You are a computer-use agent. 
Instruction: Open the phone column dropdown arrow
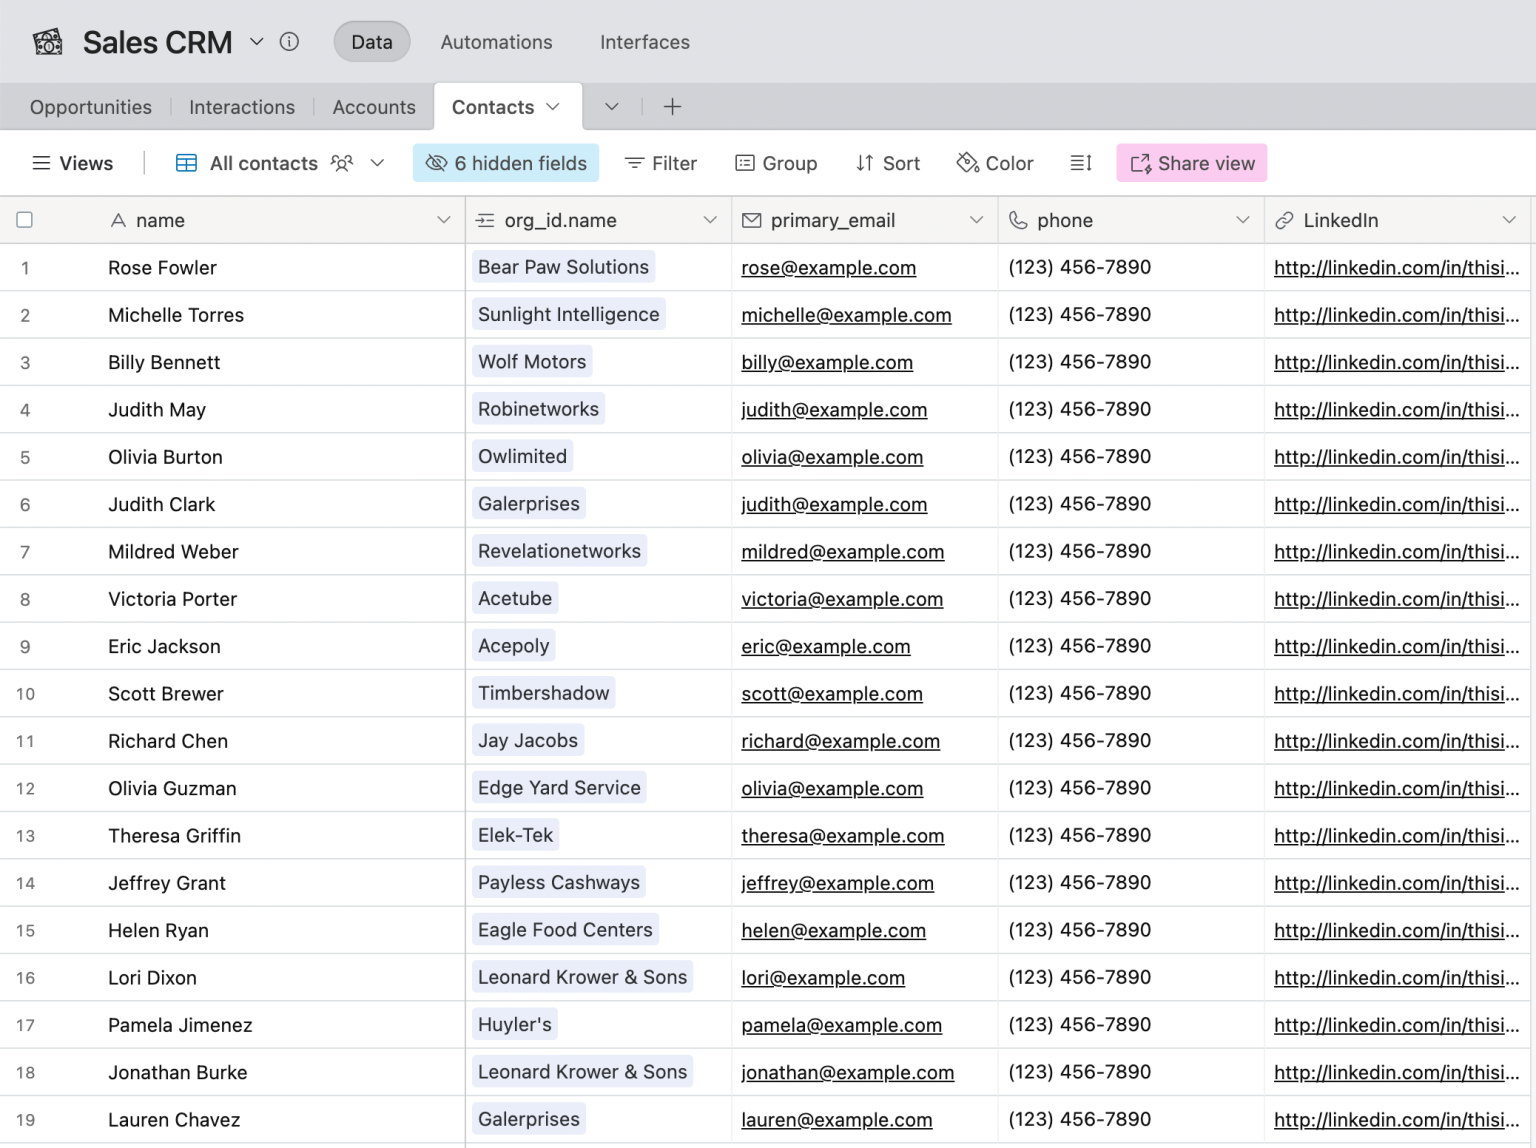tap(1243, 220)
